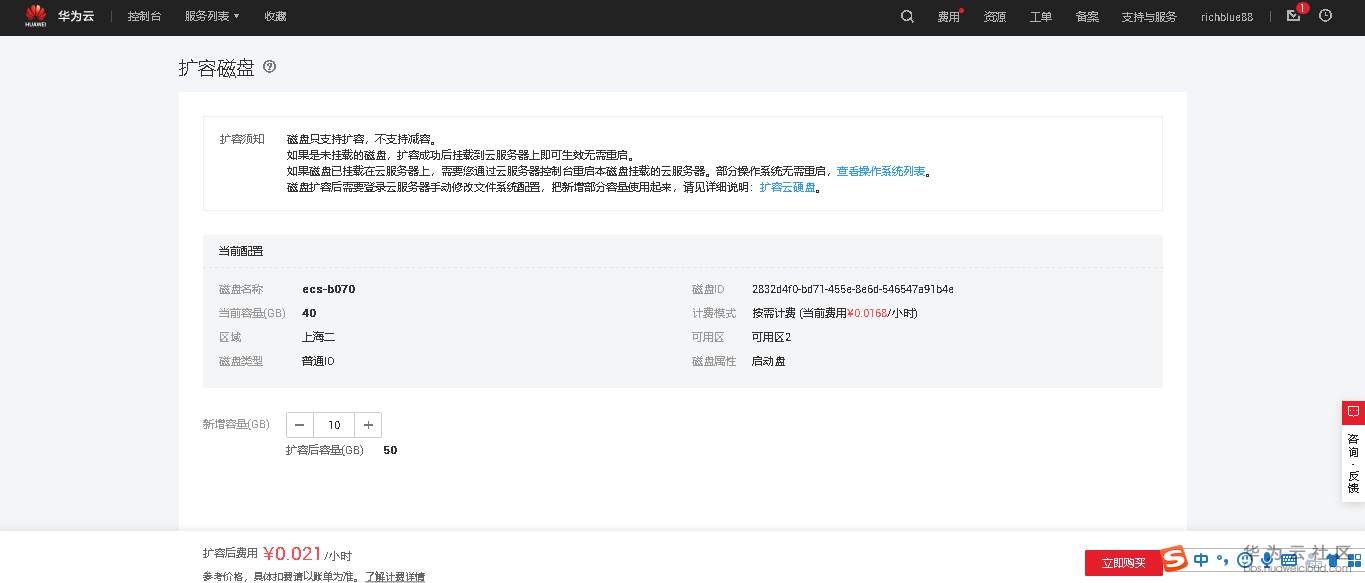Open the message mailbox icon
This screenshot has width=1365, height=583.
tap(1294, 16)
